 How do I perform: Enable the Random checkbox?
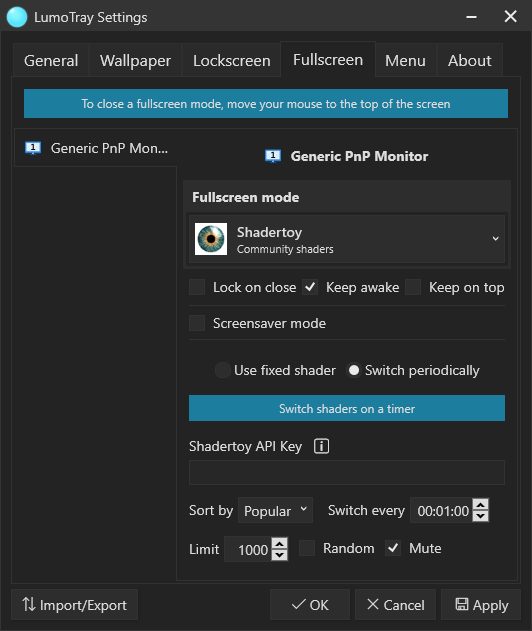coord(307,548)
